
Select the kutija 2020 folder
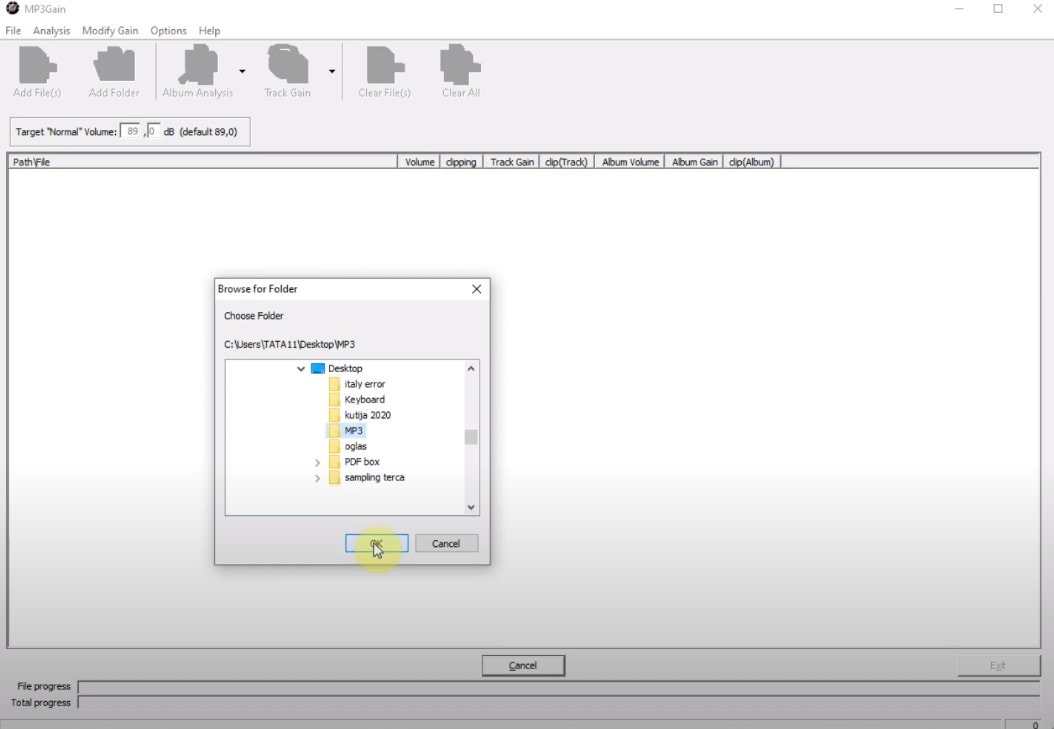[367, 415]
